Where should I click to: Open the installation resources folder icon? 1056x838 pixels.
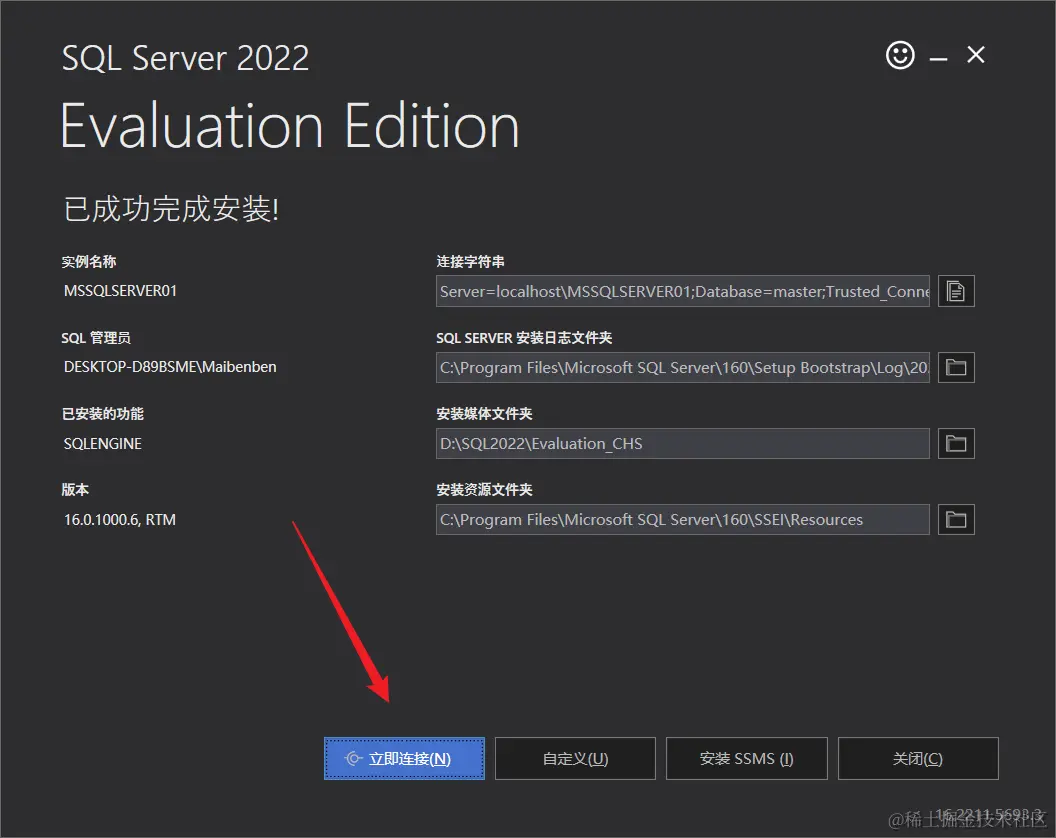pyautogui.click(x=956, y=519)
